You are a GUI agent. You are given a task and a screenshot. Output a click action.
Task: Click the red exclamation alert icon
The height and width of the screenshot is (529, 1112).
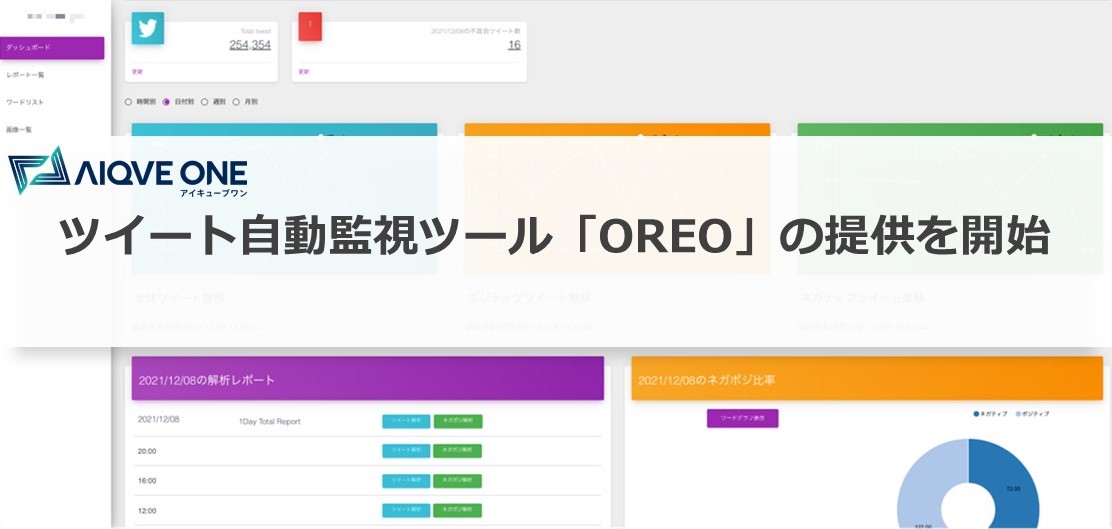coord(310,26)
